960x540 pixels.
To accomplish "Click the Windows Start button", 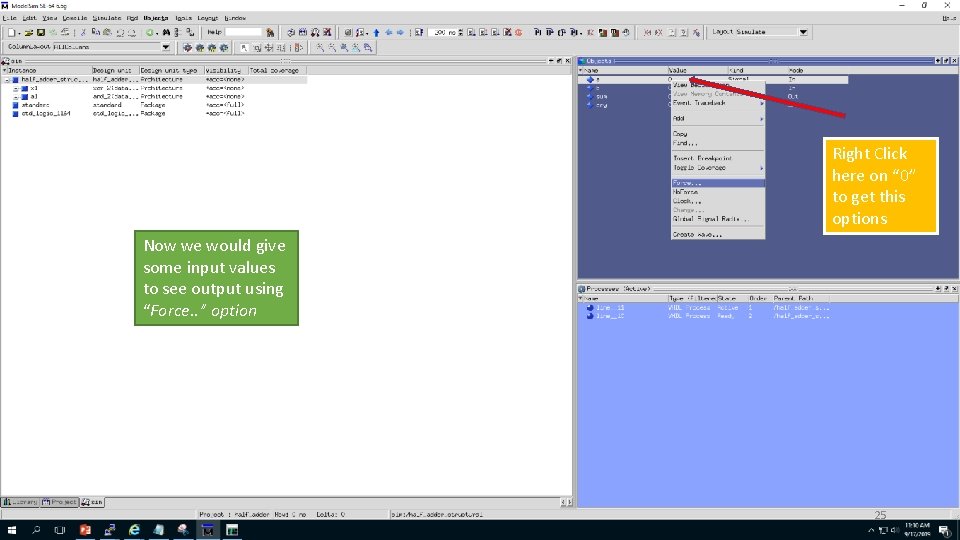I will pos(12,530).
